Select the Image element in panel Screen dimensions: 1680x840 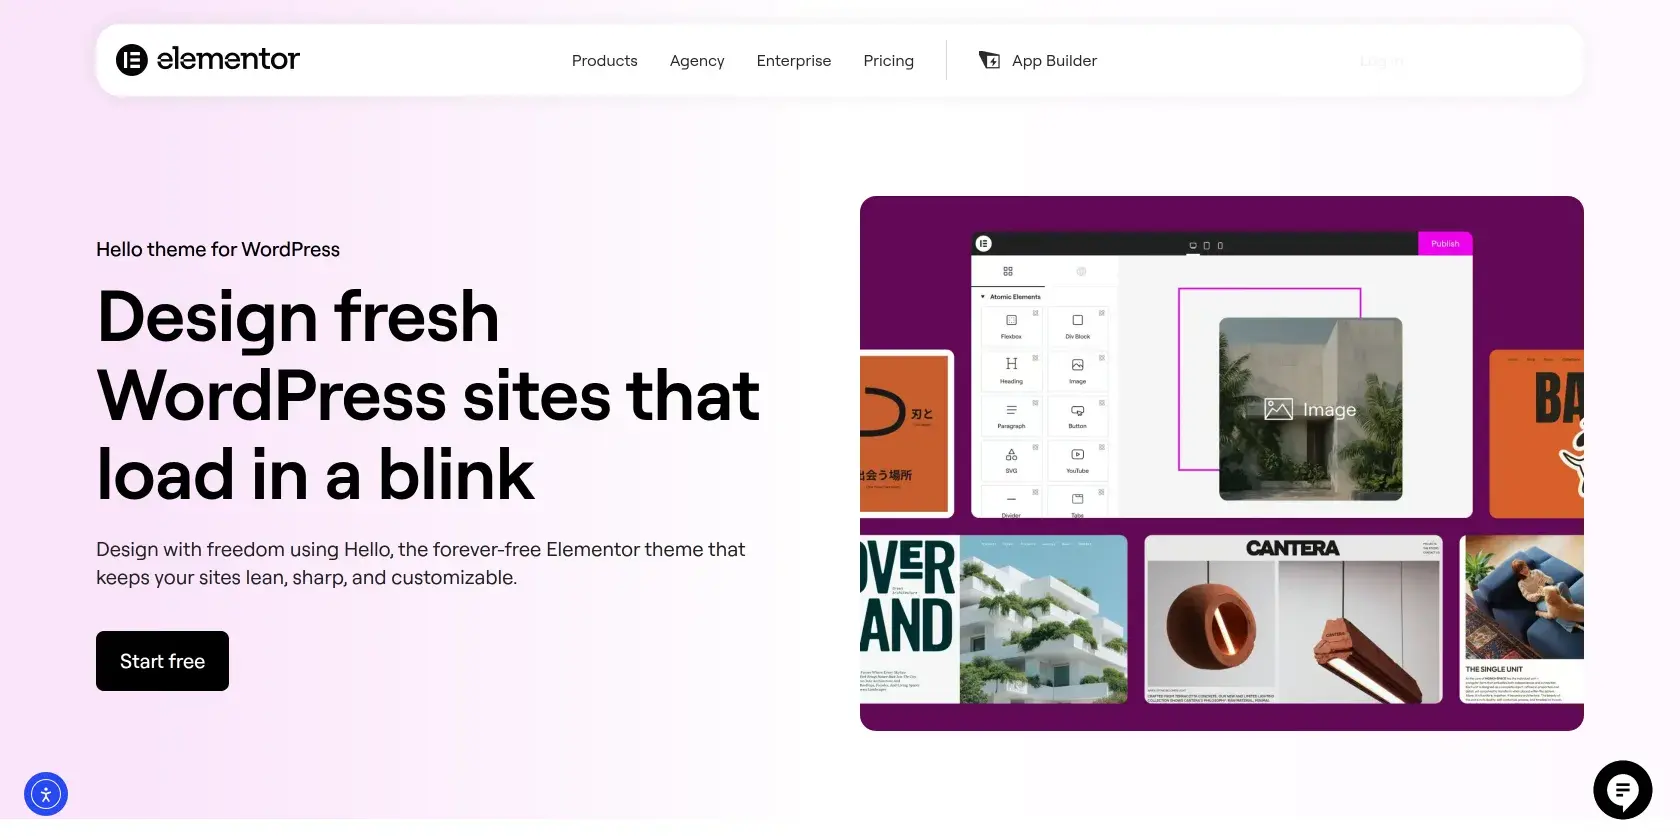pyautogui.click(x=1077, y=369)
